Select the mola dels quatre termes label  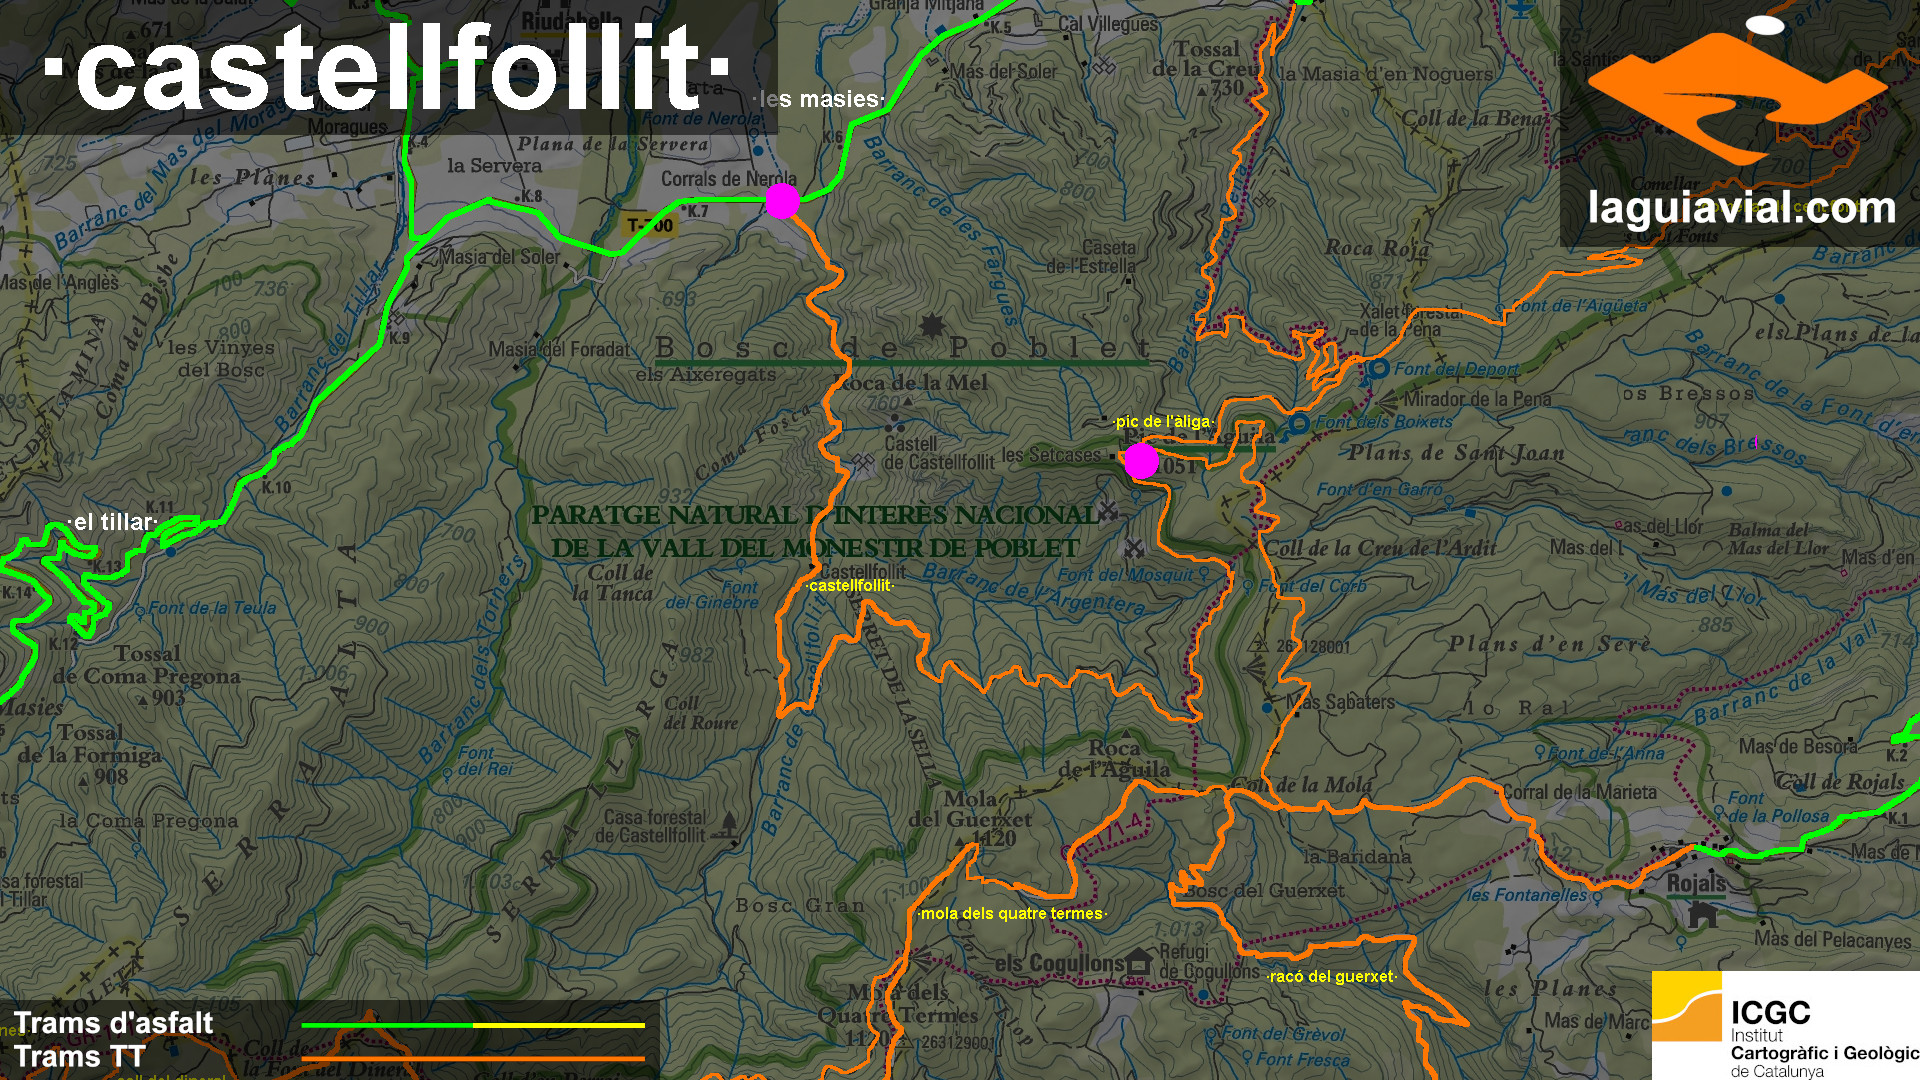click(1011, 914)
